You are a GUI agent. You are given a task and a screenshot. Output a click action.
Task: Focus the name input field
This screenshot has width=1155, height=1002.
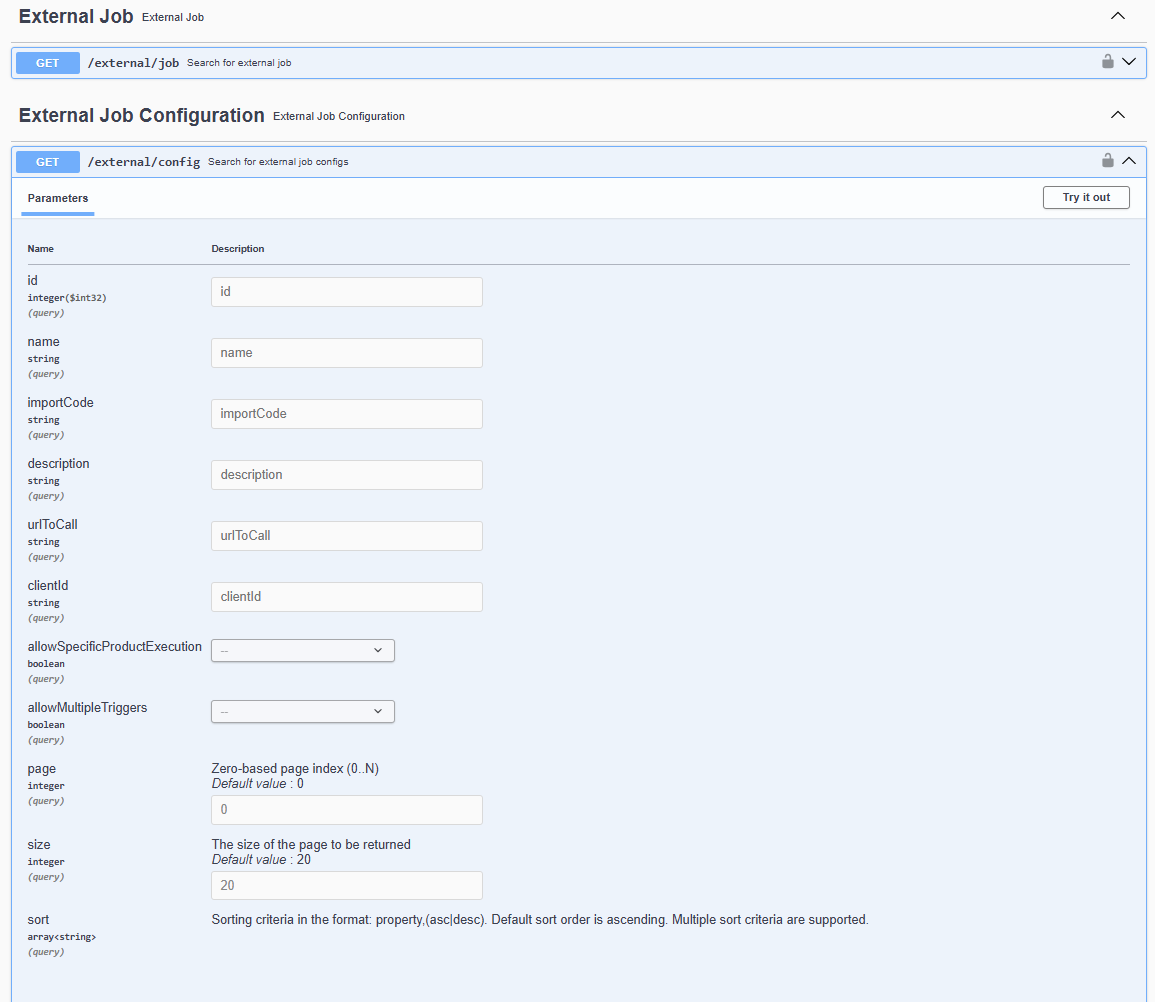[346, 353]
